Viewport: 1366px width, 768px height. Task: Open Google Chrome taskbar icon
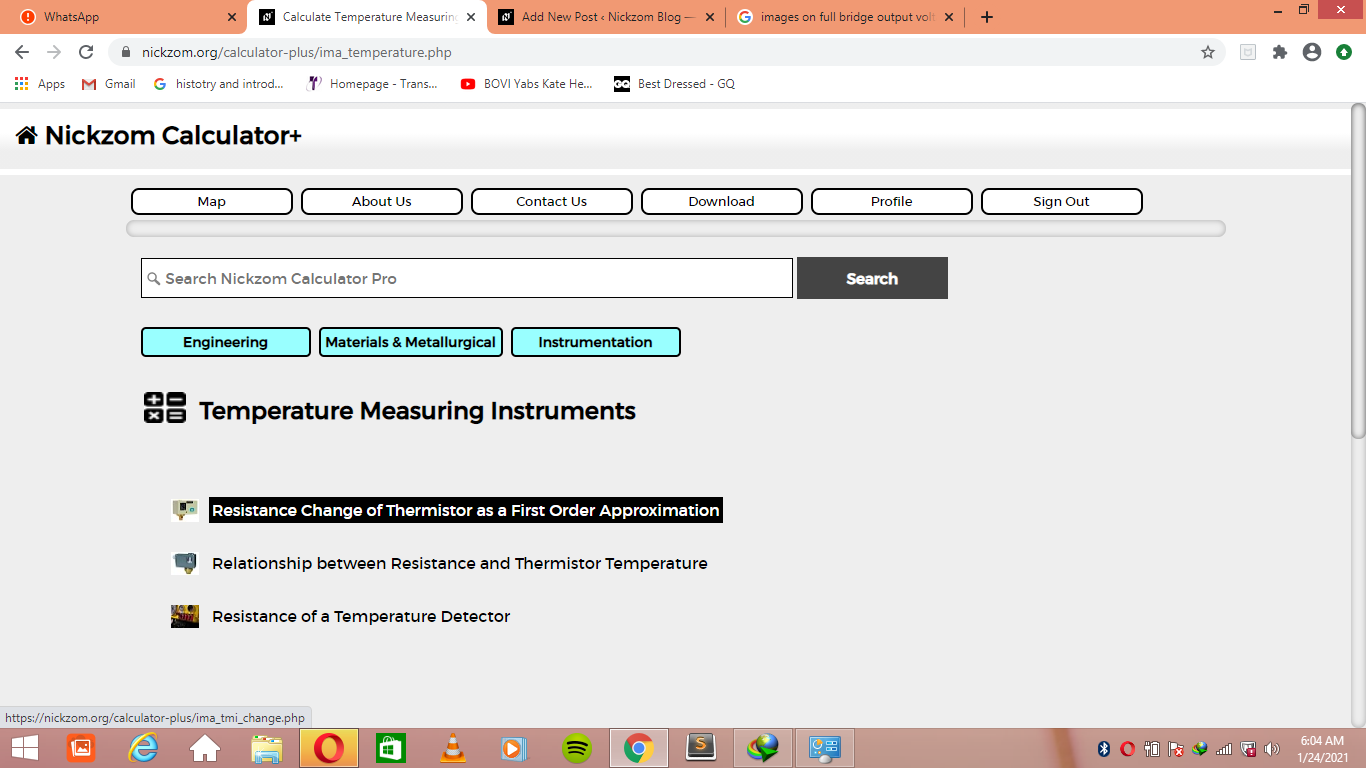[639, 748]
